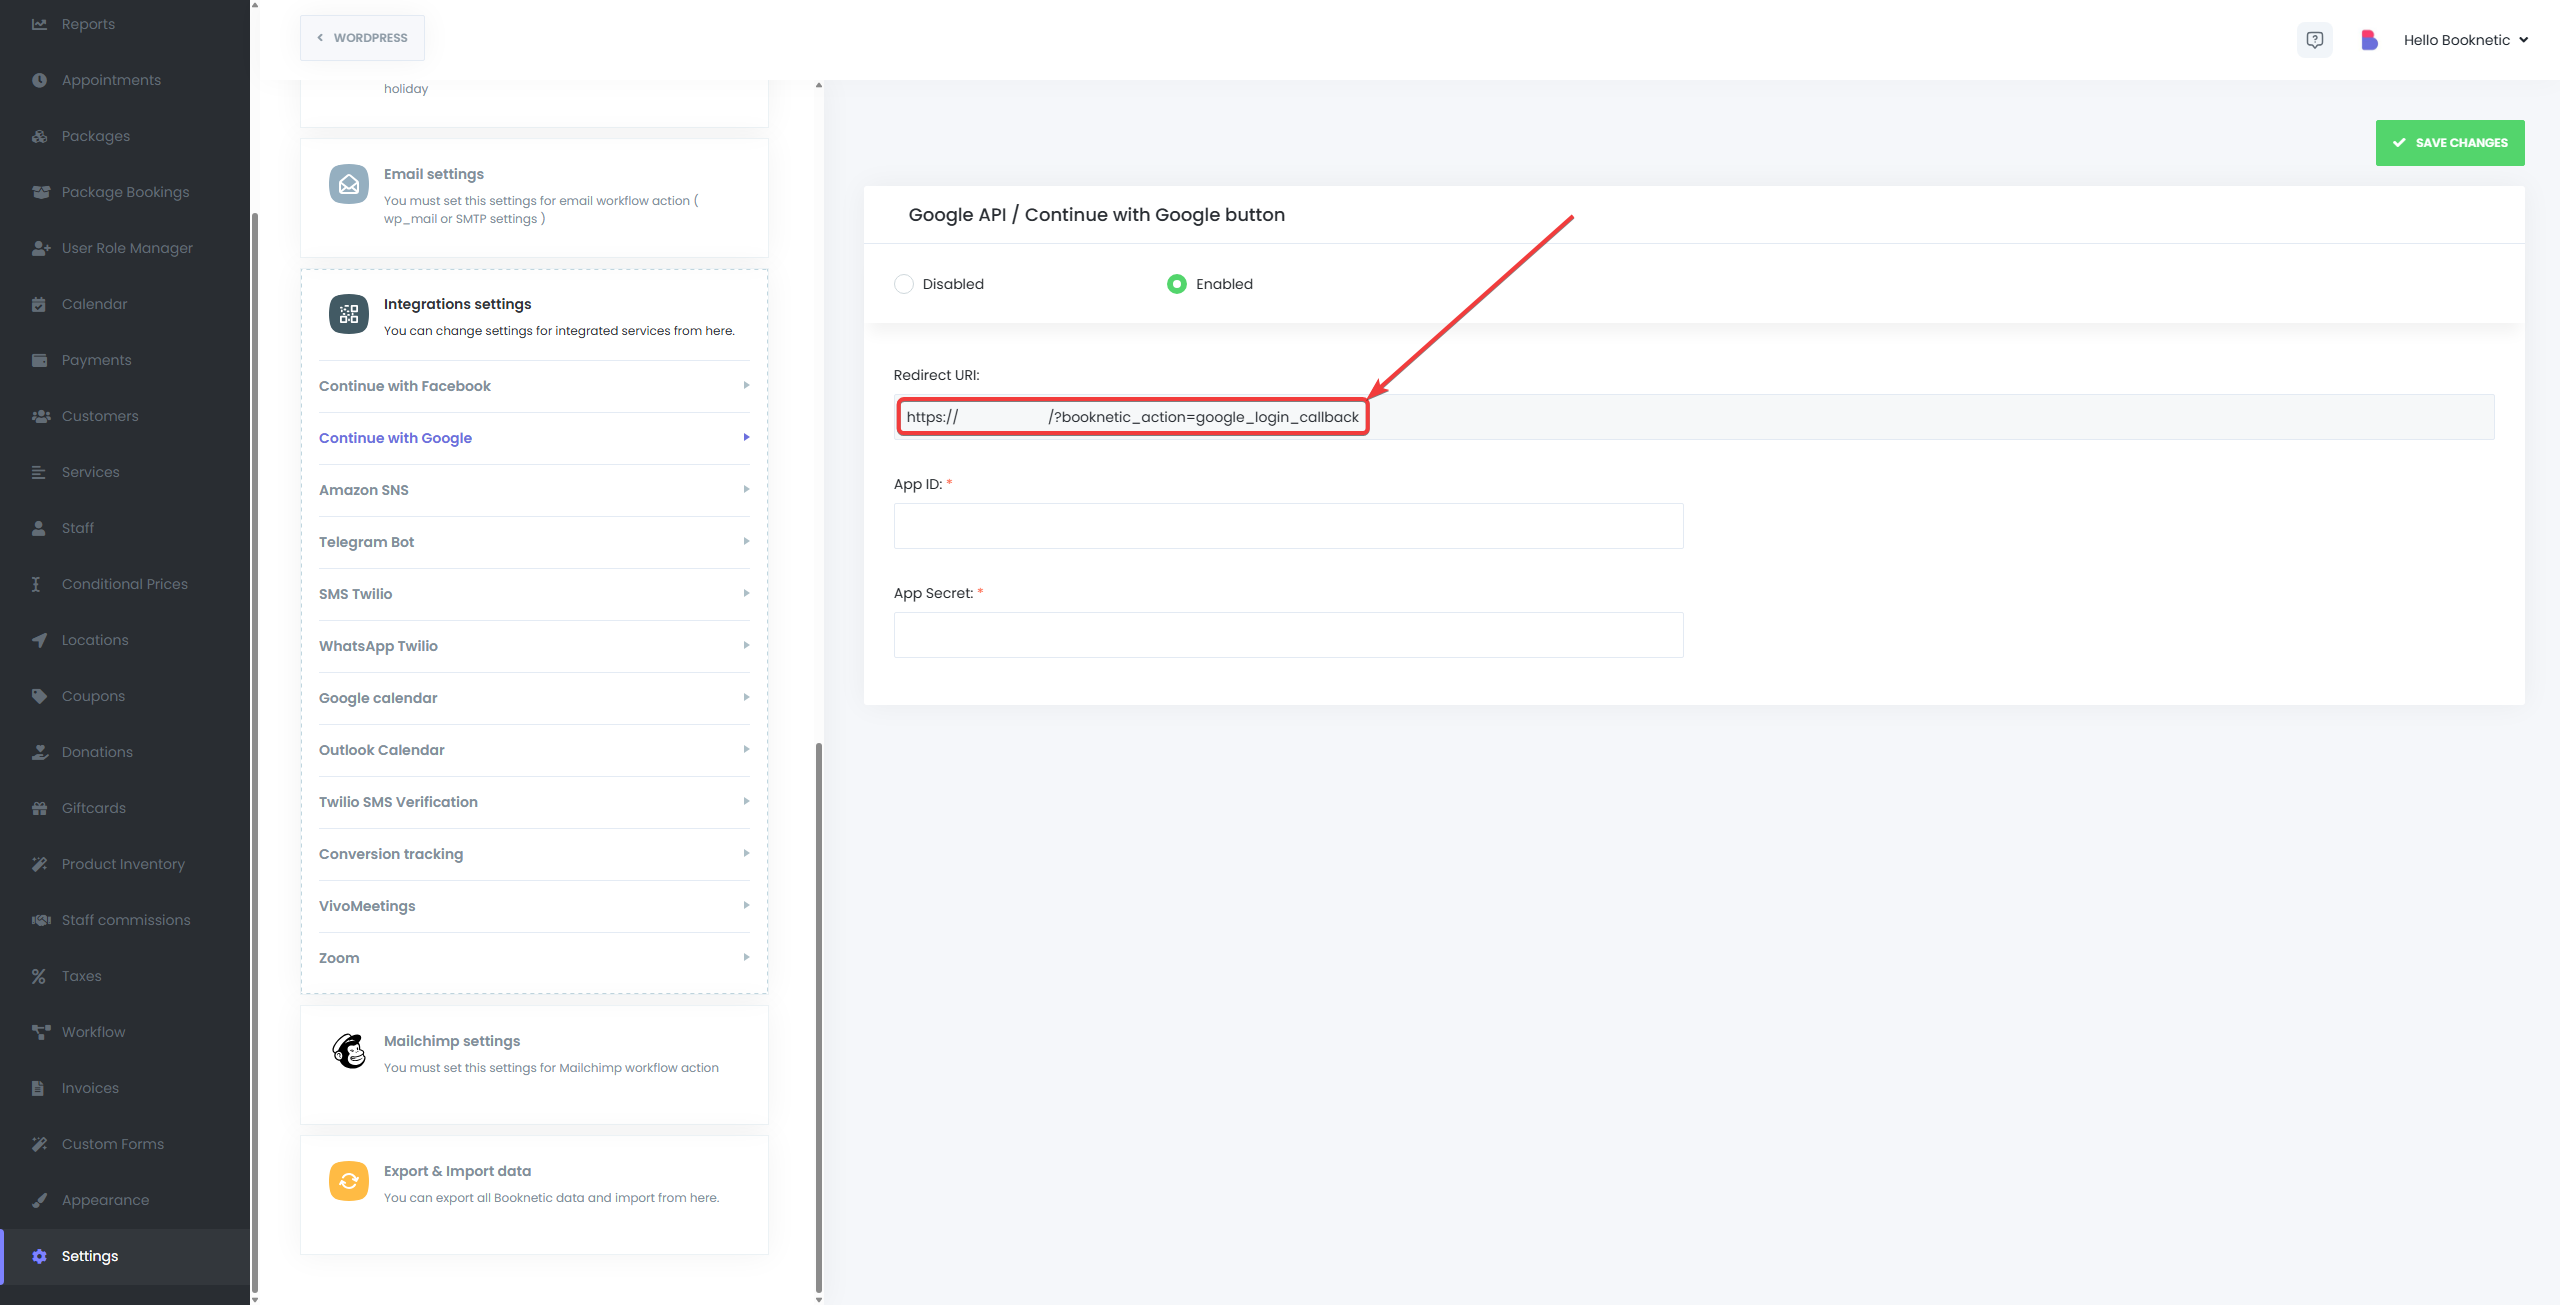Click the Donations hand icon
2560x1305 pixels.
tap(39, 752)
